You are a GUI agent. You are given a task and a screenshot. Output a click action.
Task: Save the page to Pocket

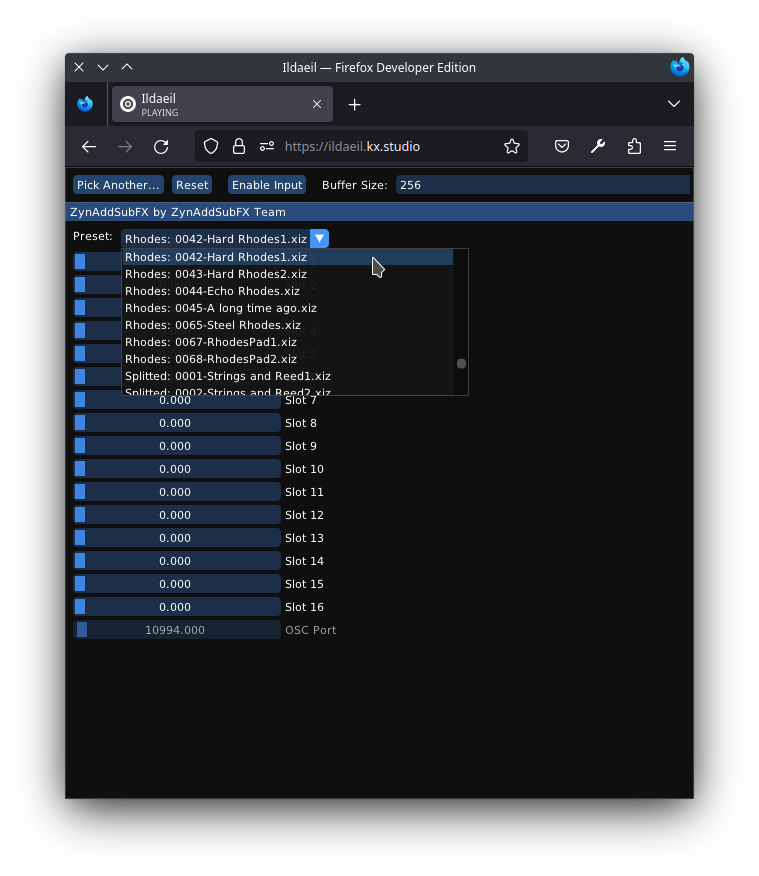coord(561,146)
